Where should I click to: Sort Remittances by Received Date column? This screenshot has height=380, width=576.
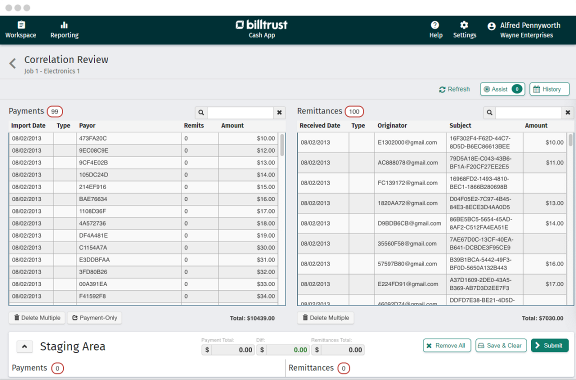[320, 126]
